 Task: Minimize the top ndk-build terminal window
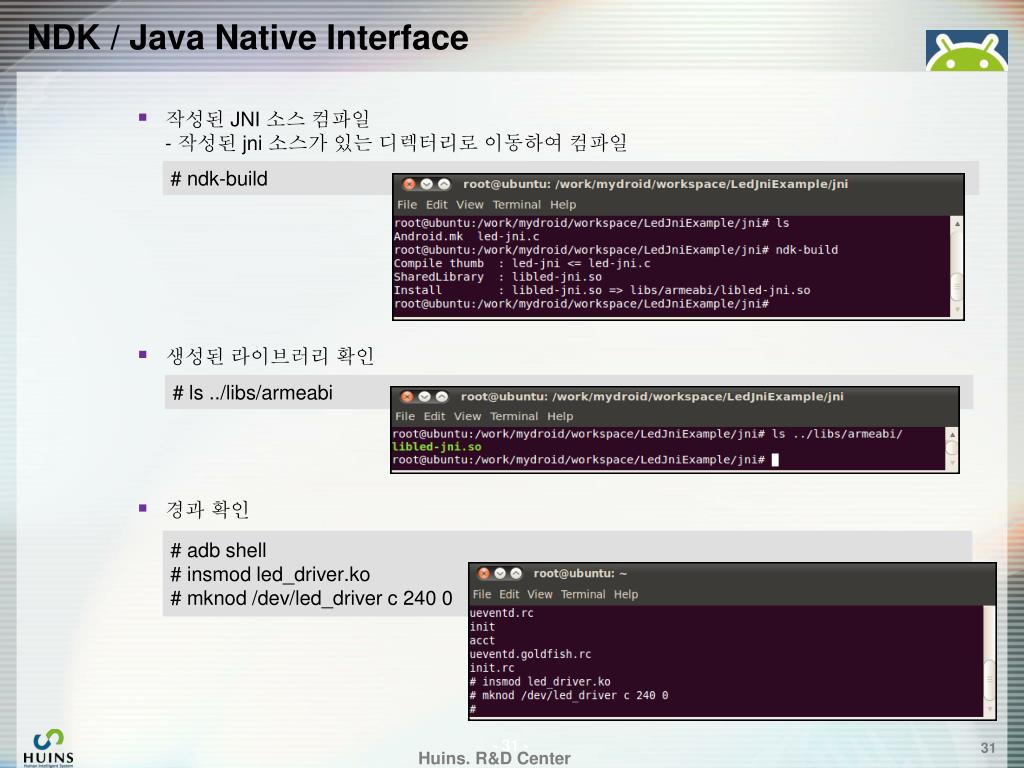pos(426,184)
